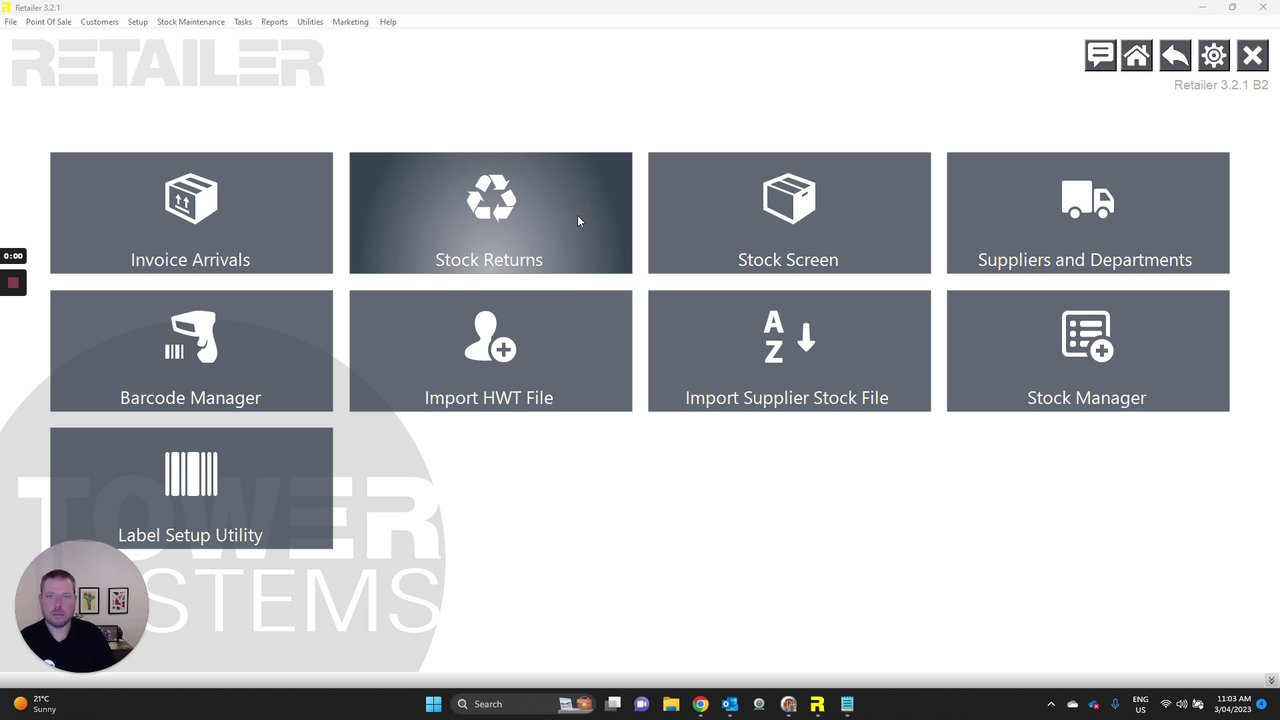The width and height of the screenshot is (1280, 720).
Task: Open the Marketing menu
Action: pos(350,22)
